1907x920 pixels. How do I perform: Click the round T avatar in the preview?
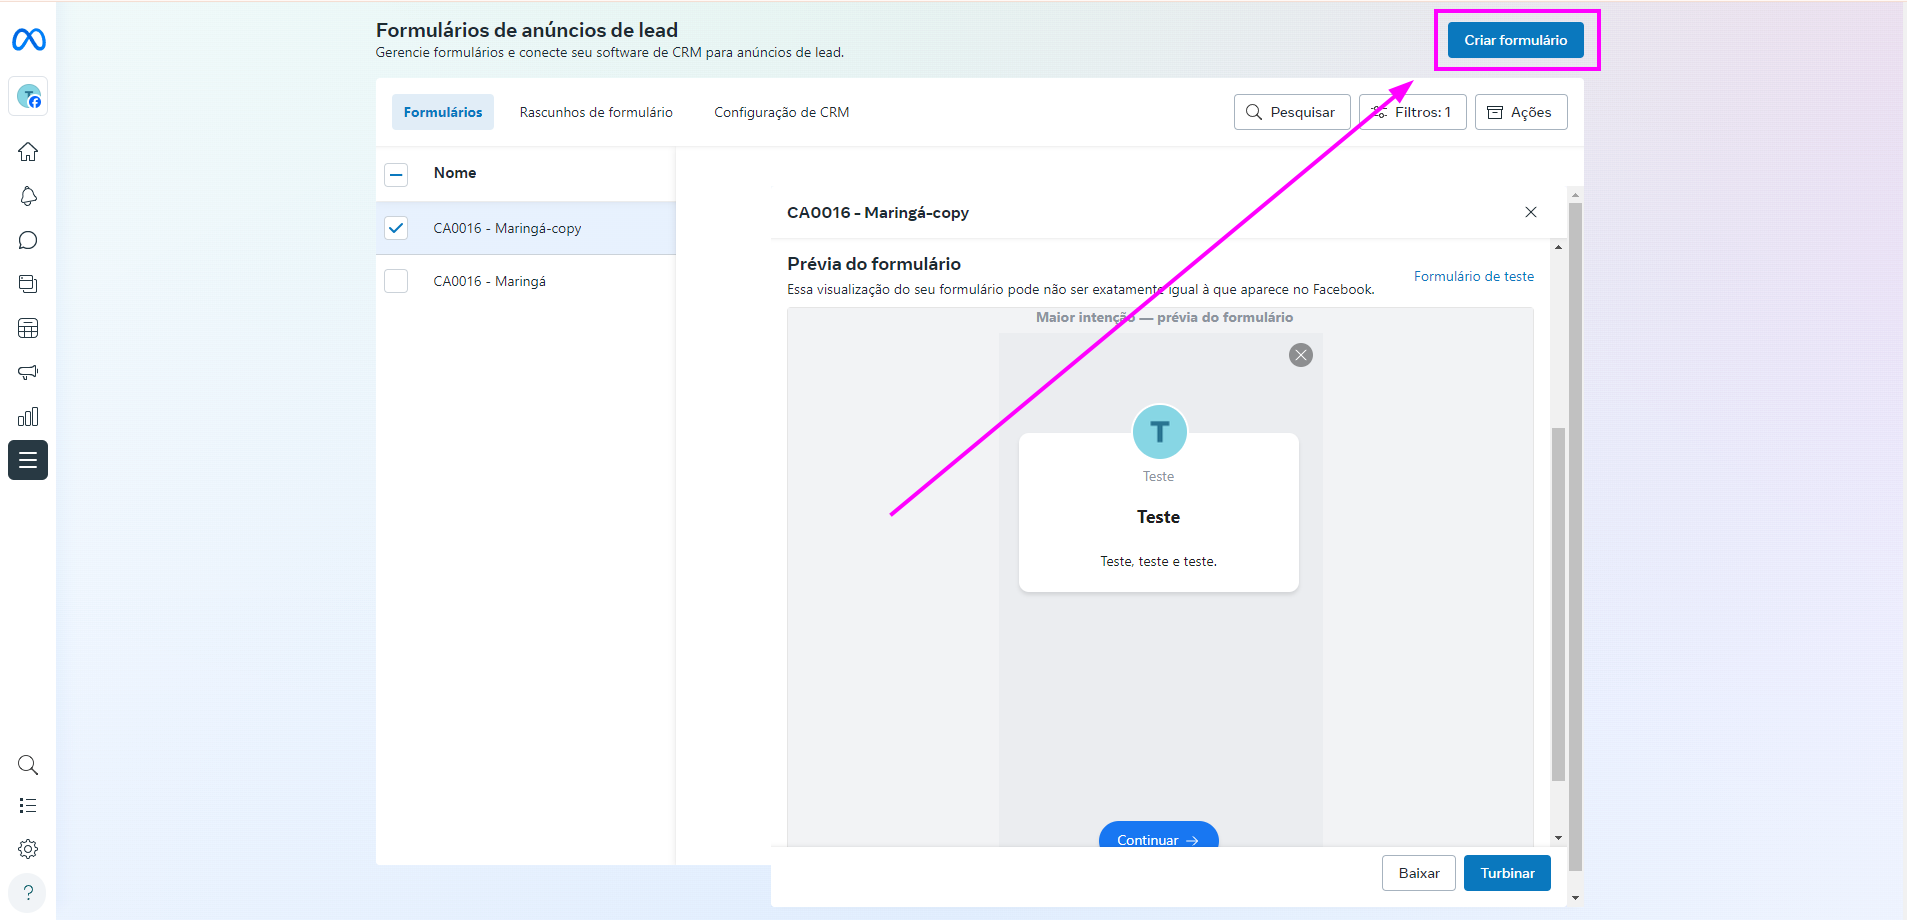(1159, 432)
